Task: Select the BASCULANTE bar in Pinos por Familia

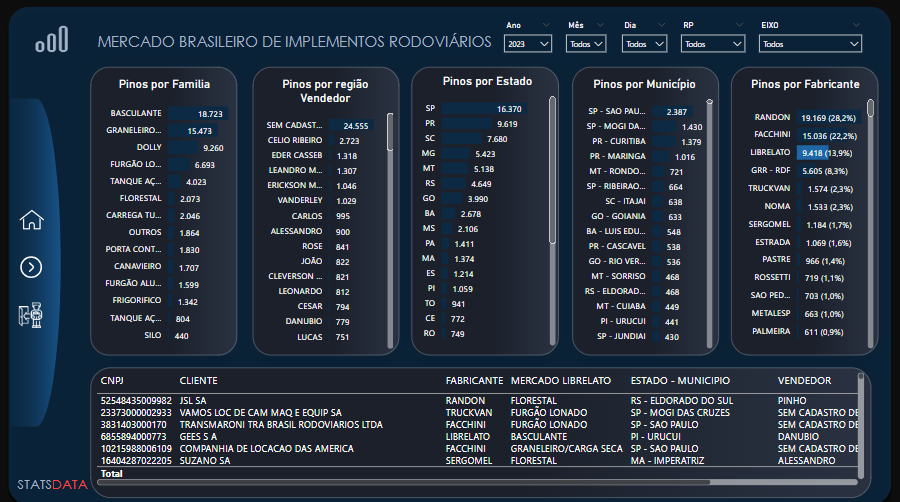Action: (198, 114)
